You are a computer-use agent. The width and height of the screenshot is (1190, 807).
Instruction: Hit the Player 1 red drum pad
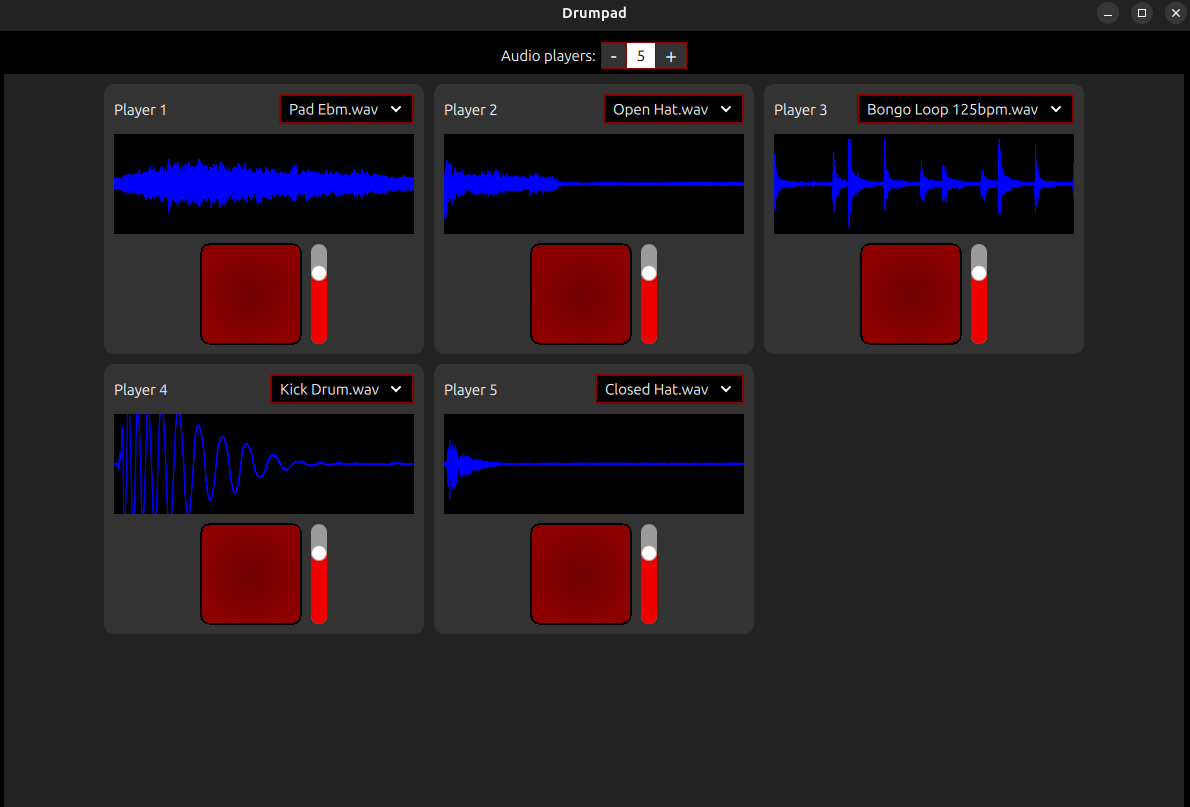click(x=251, y=294)
